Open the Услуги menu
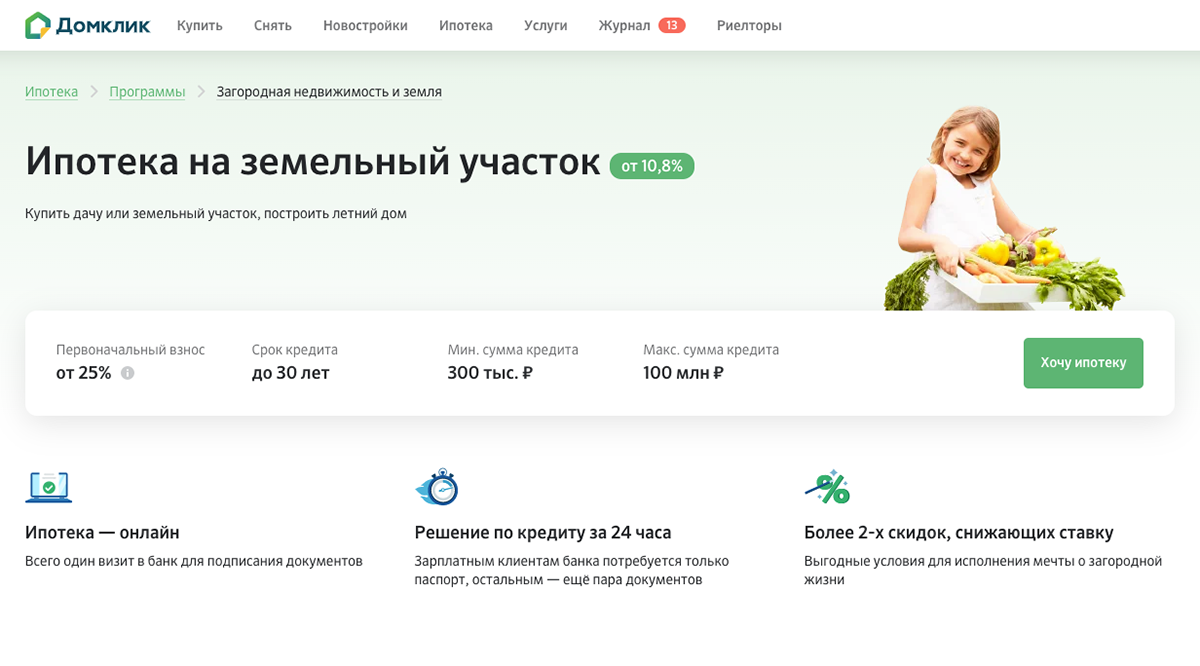The height and width of the screenshot is (666, 1200). tap(545, 26)
